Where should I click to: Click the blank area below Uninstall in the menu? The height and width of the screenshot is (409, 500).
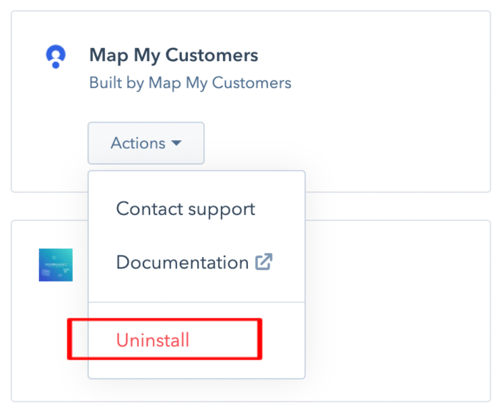197,368
